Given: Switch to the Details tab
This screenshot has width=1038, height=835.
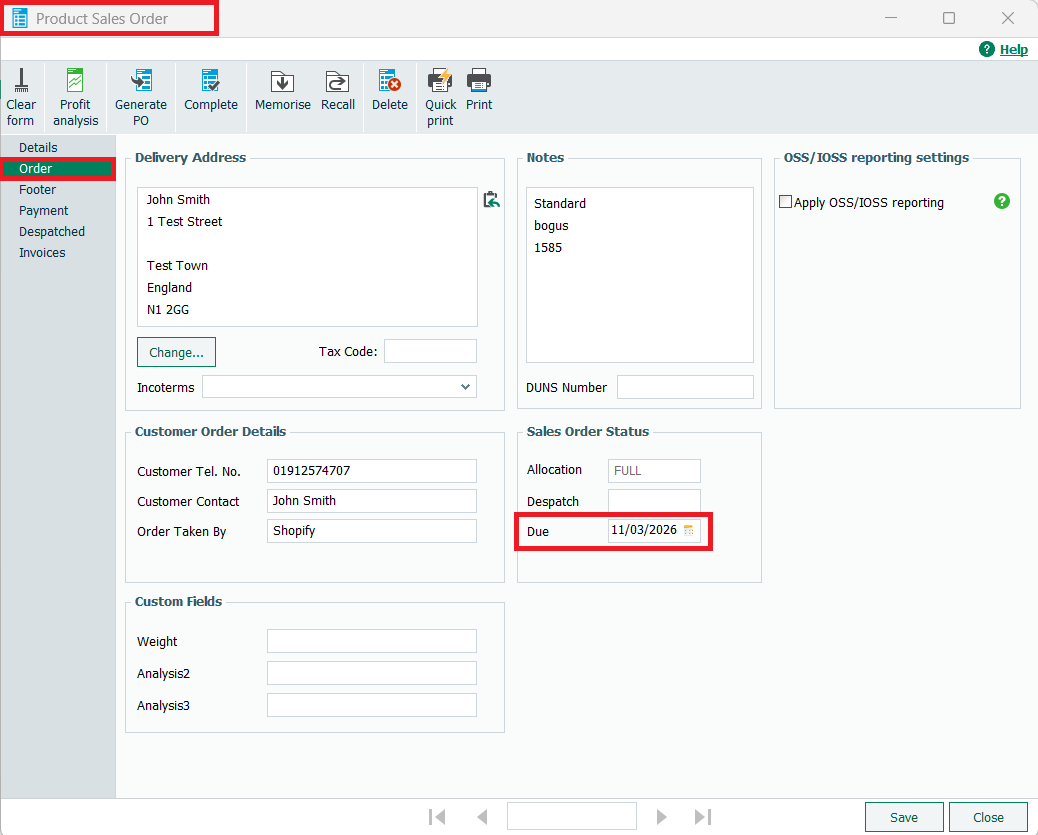Looking at the screenshot, I should pyautogui.click(x=38, y=148).
